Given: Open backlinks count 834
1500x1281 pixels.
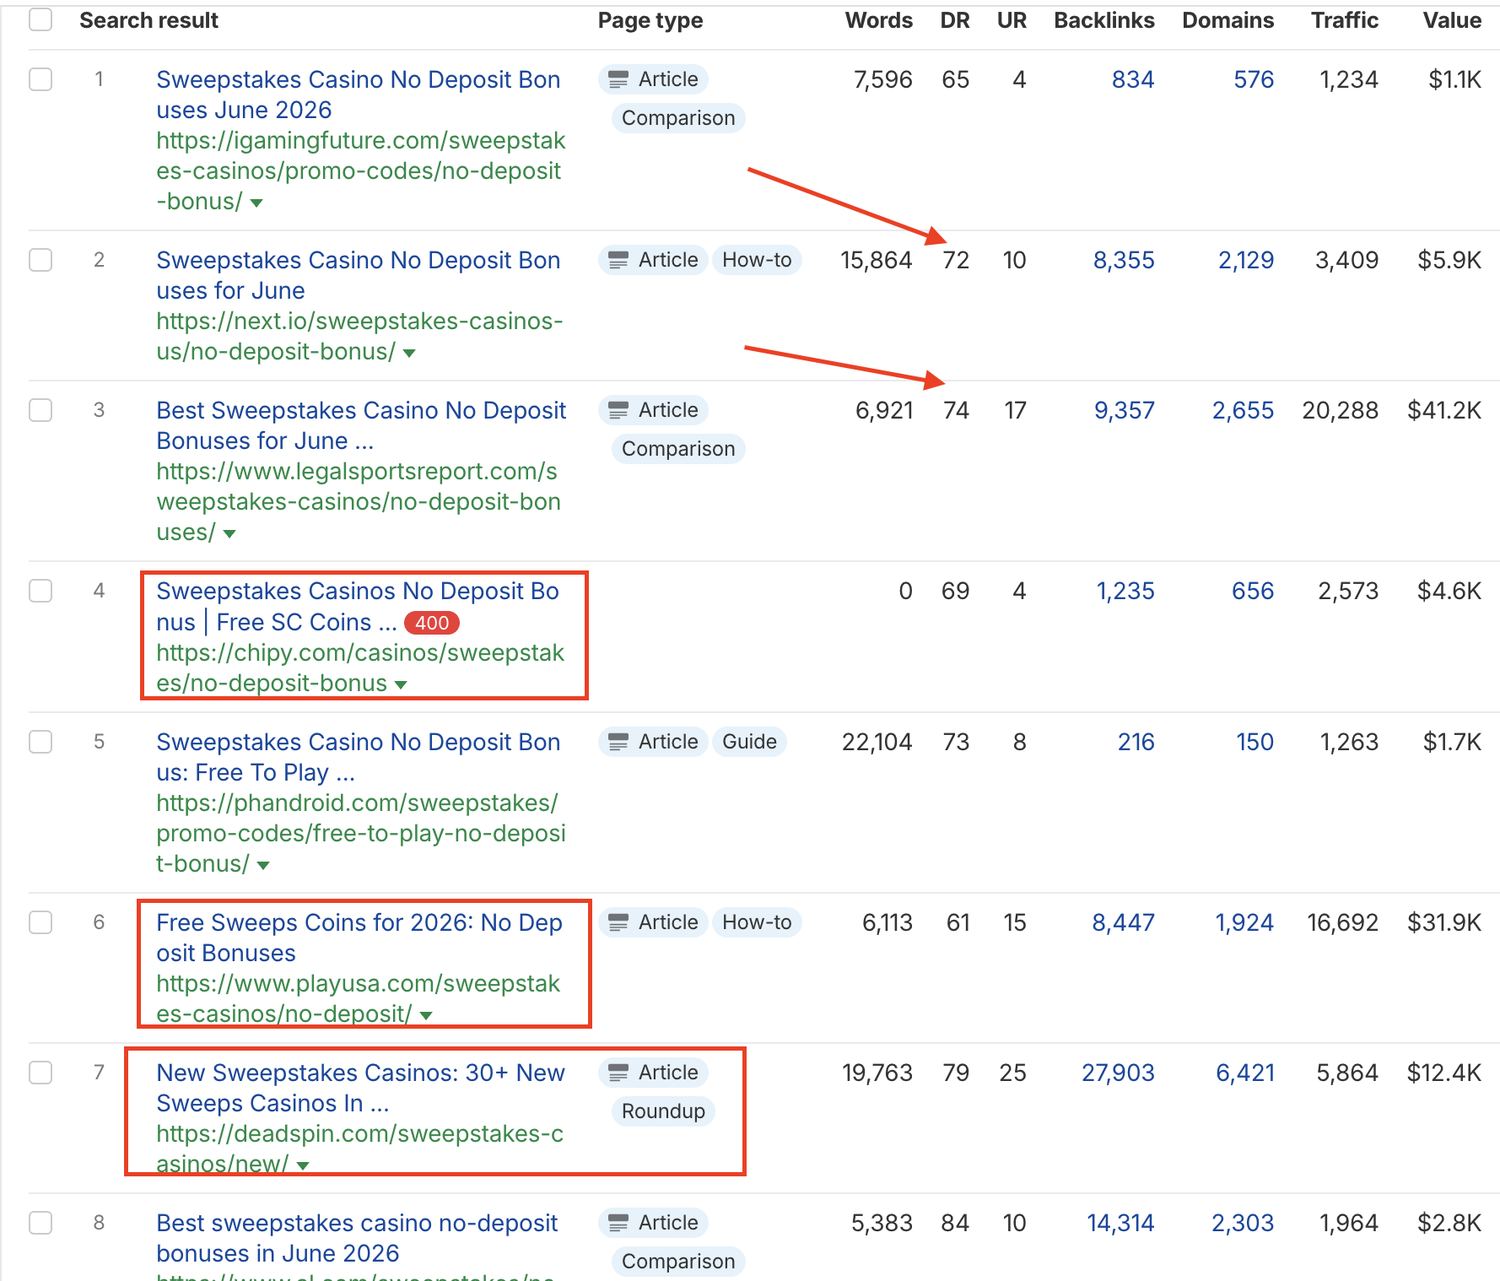Looking at the screenshot, I should tap(1133, 79).
